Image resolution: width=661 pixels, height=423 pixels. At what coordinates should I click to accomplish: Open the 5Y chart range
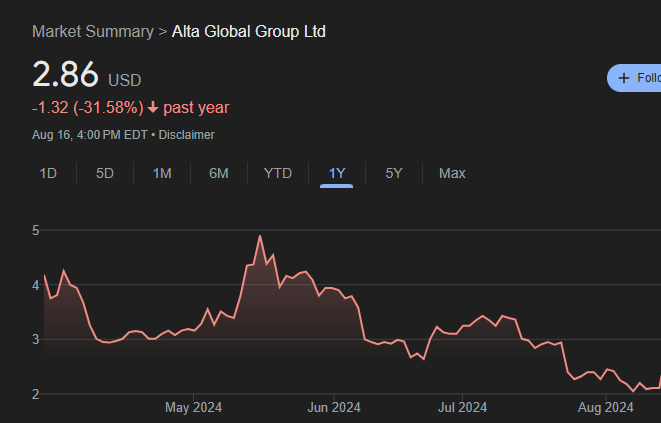[394, 173]
